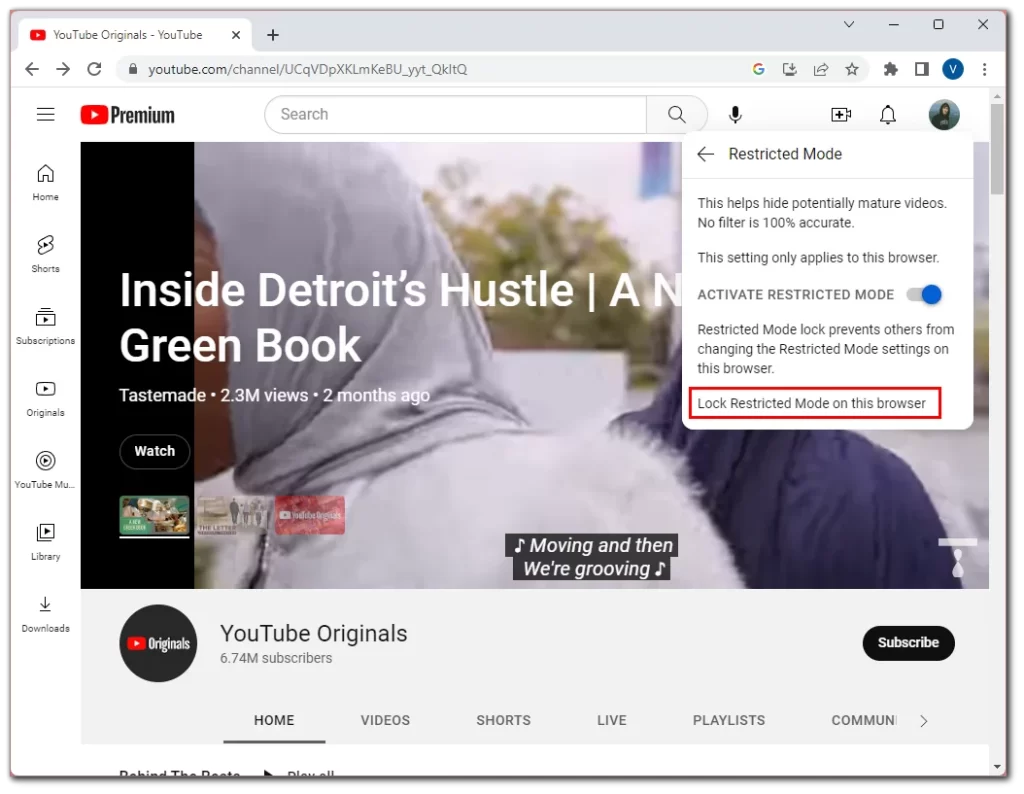Click the browser forward arrow
Image resolution: width=1024 pixels, height=794 pixels.
(63, 69)
